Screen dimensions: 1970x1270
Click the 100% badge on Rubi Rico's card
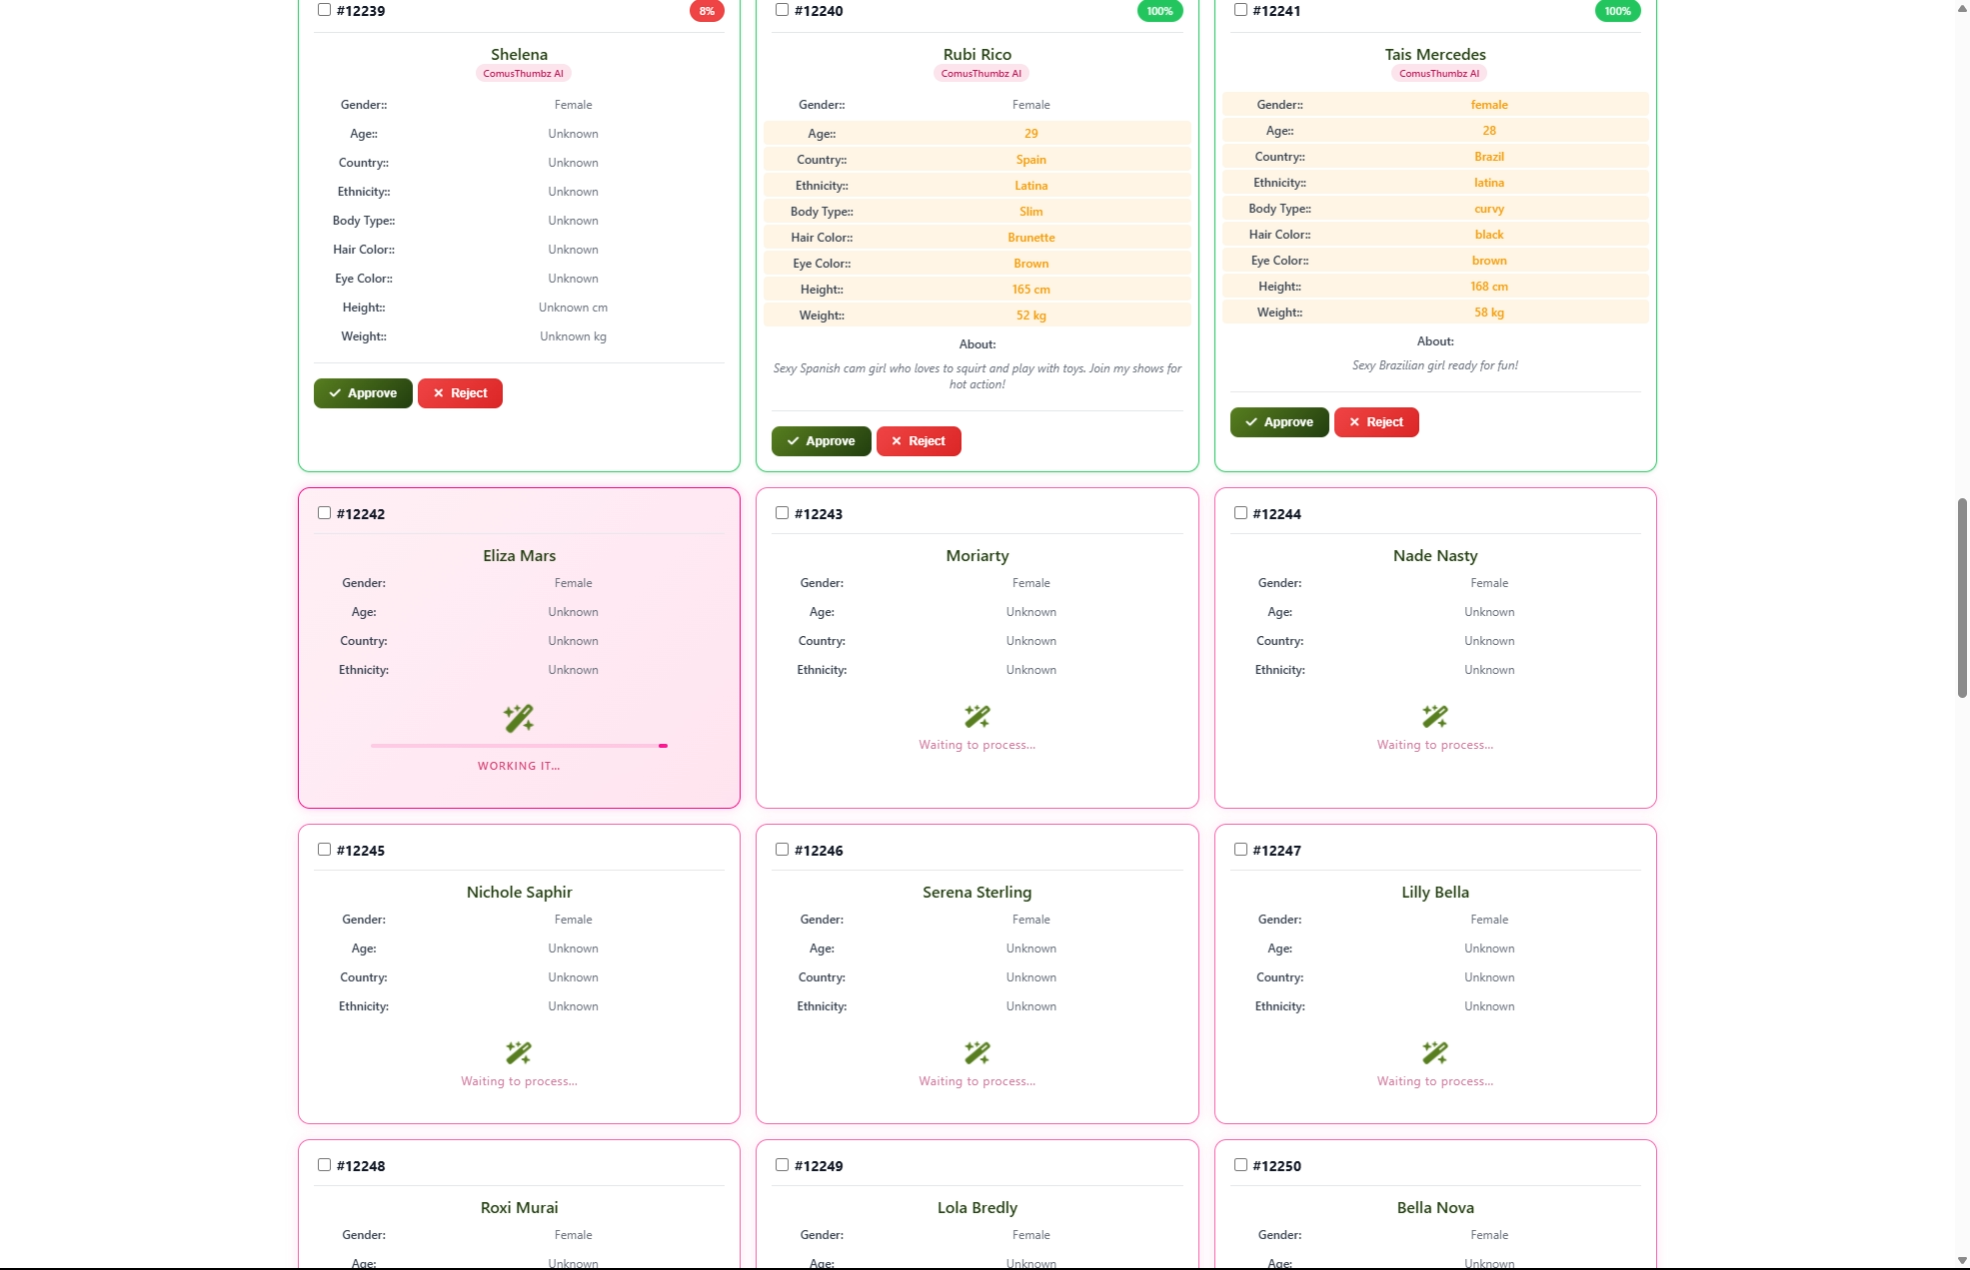[x=1159, y=11]
